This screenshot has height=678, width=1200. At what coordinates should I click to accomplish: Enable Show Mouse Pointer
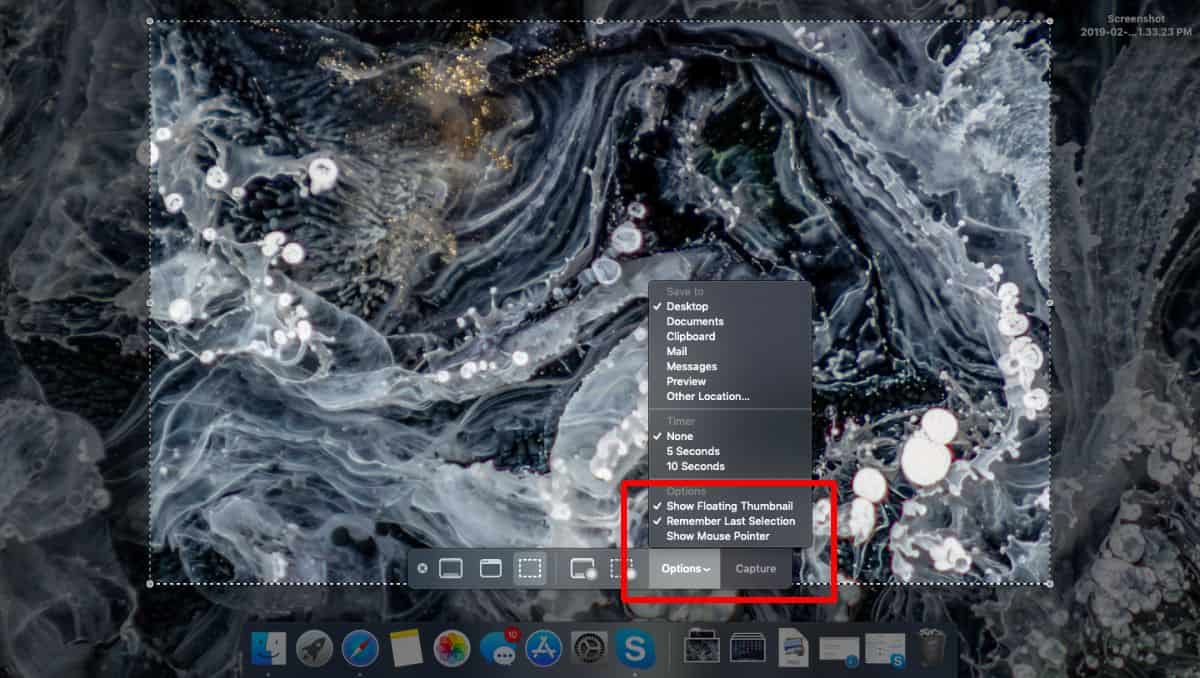pos(717,536)
